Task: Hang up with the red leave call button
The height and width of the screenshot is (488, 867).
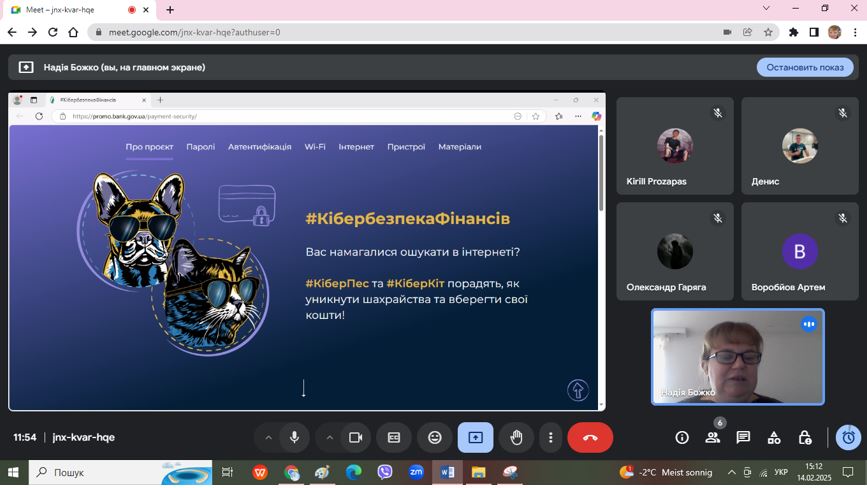Action: point(590,438)
